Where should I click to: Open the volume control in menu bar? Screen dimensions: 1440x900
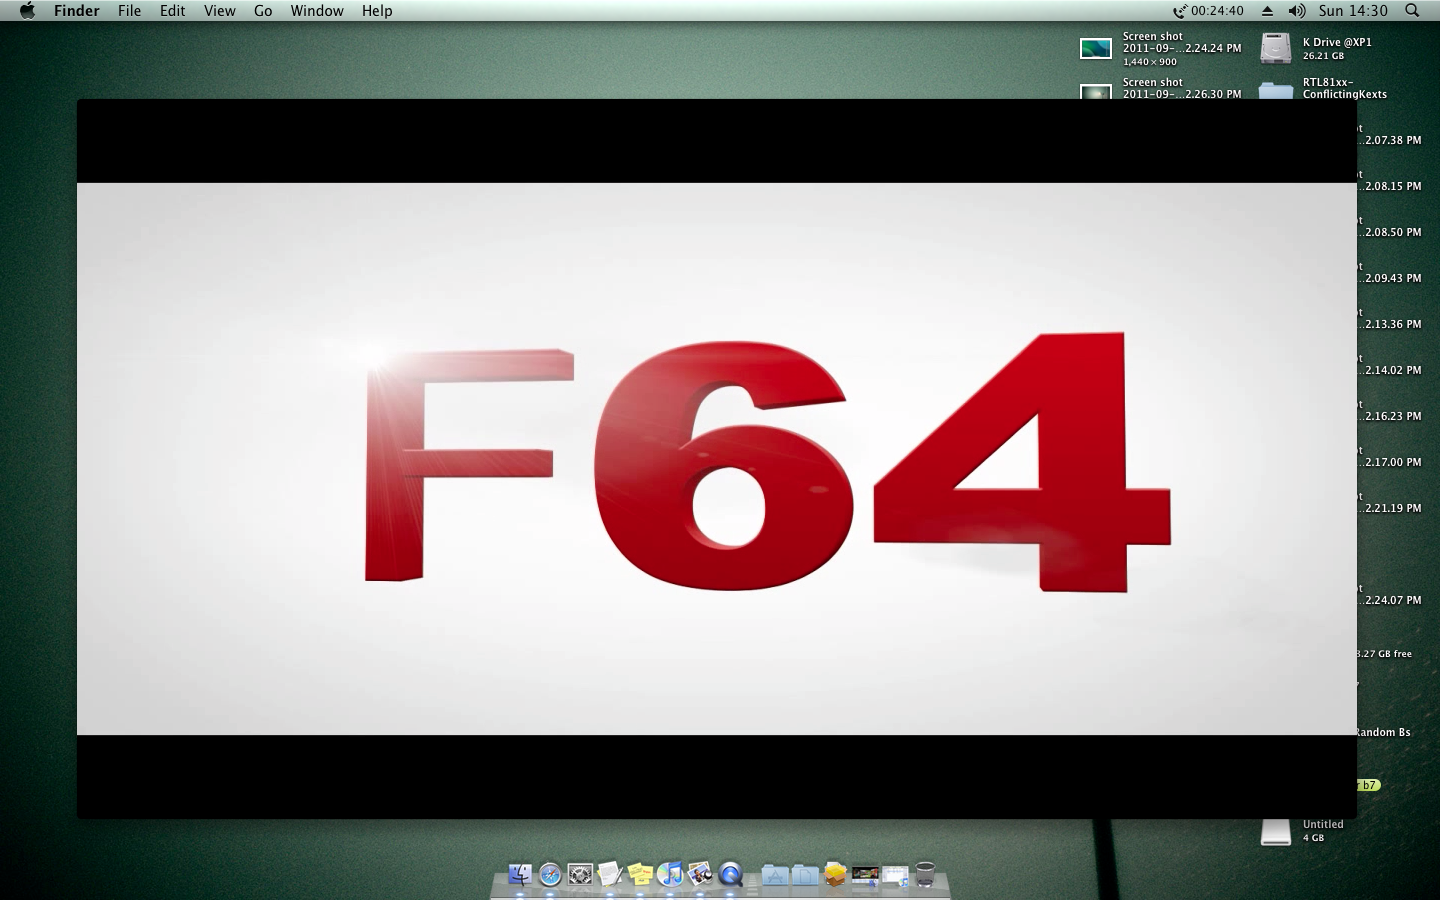[1297, 11]
